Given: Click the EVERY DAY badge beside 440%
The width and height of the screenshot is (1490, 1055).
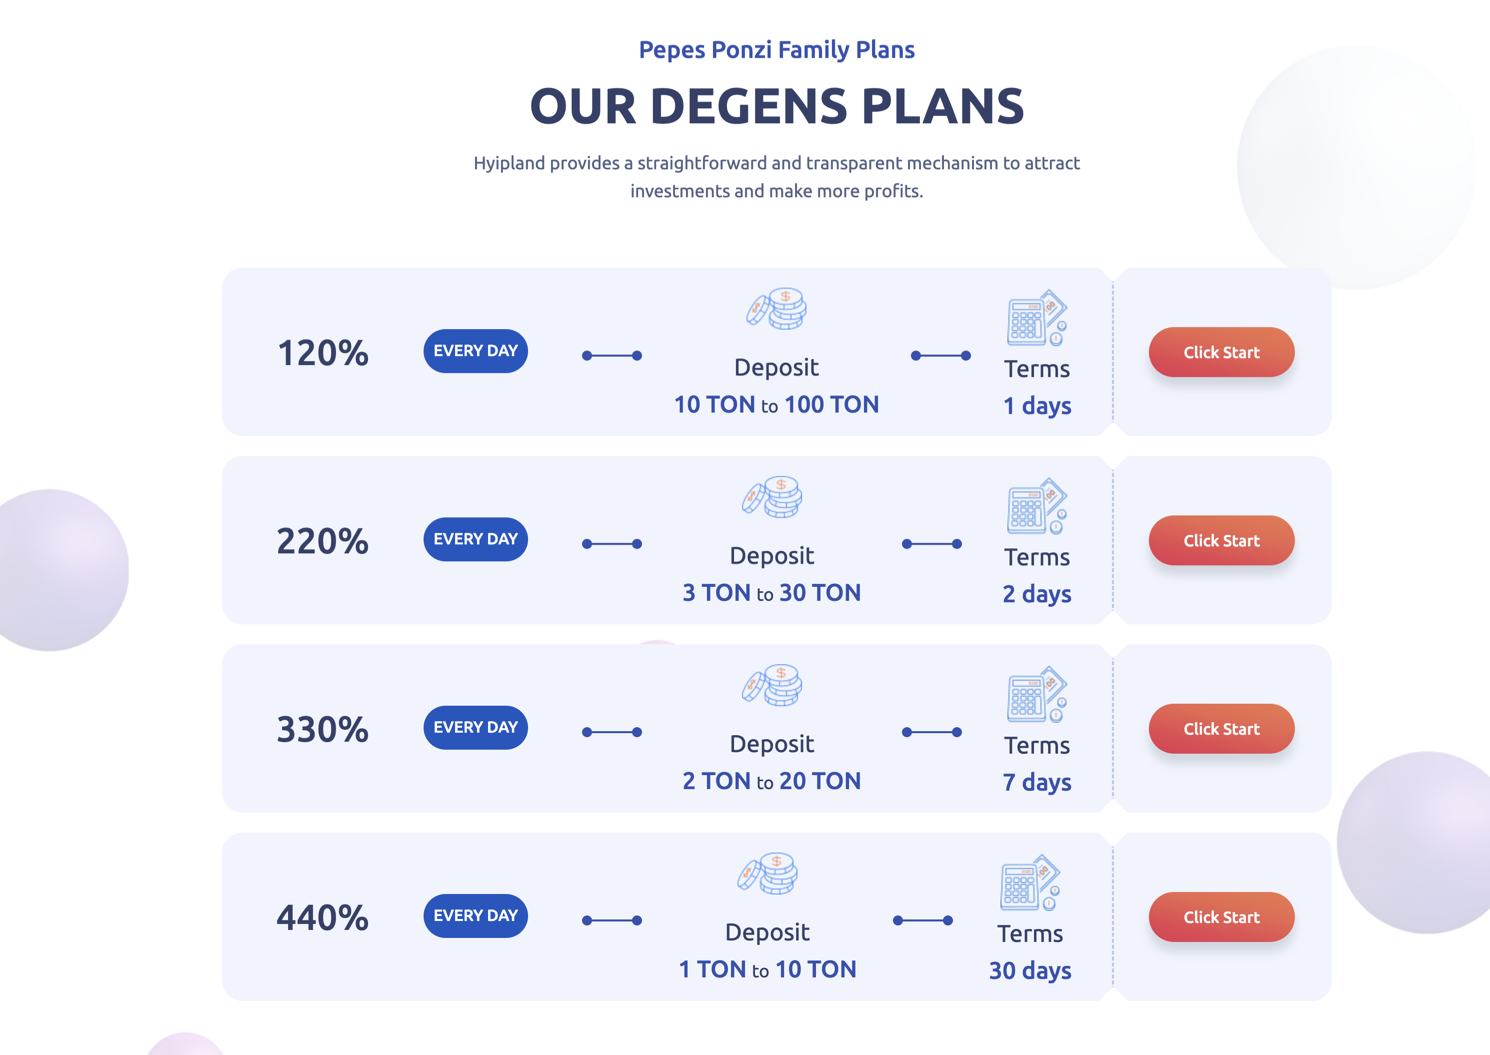Looking at the screenshot, I should pyautogui.click(x=476, y=916).
